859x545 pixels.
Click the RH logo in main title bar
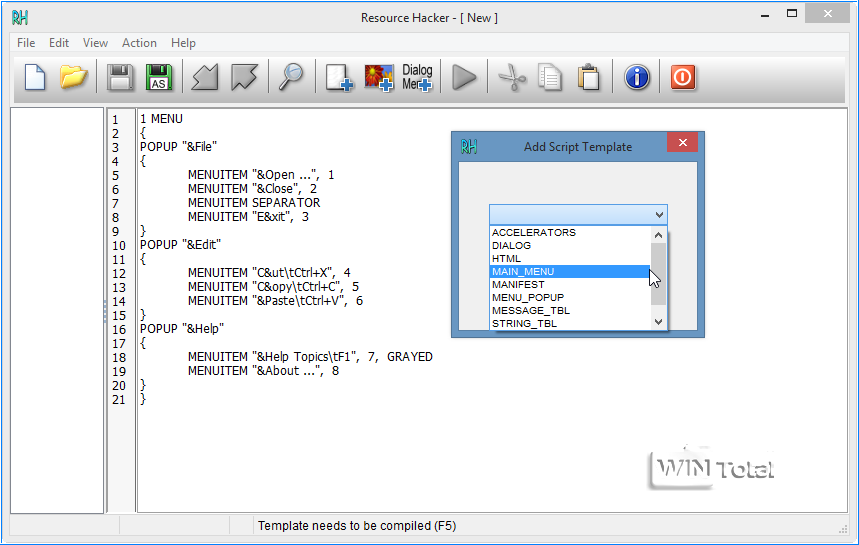pos(20,18)
